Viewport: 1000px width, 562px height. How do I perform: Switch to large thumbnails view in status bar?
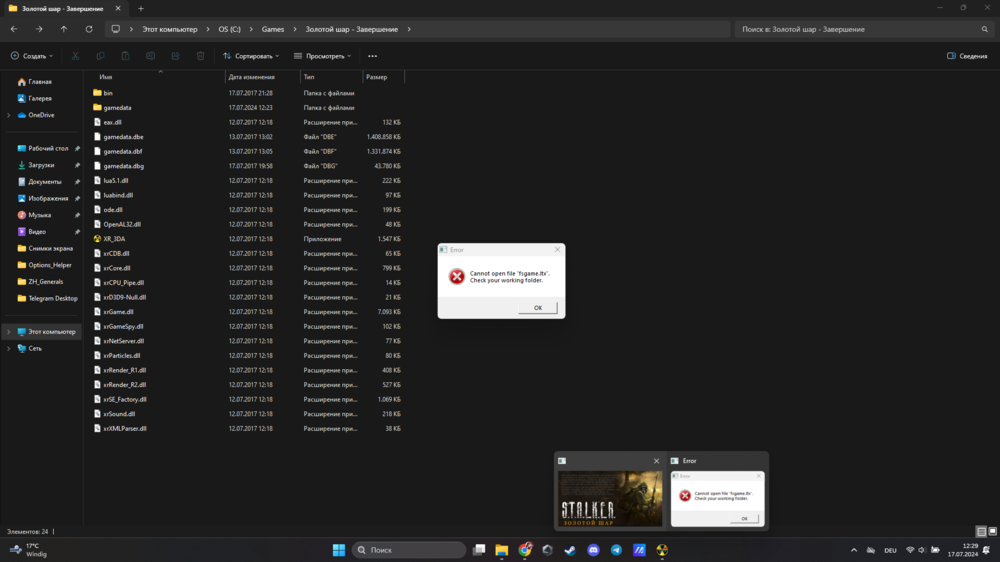click(x=991, y=531)
